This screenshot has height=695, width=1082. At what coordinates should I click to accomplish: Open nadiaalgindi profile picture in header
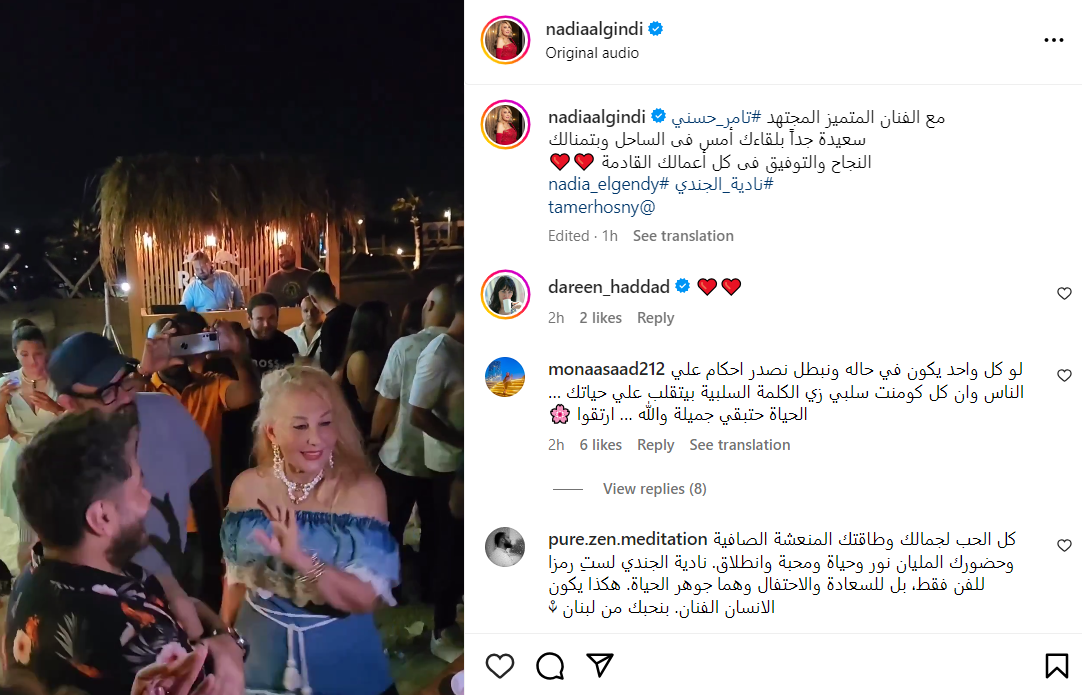(x=505, y=40)
